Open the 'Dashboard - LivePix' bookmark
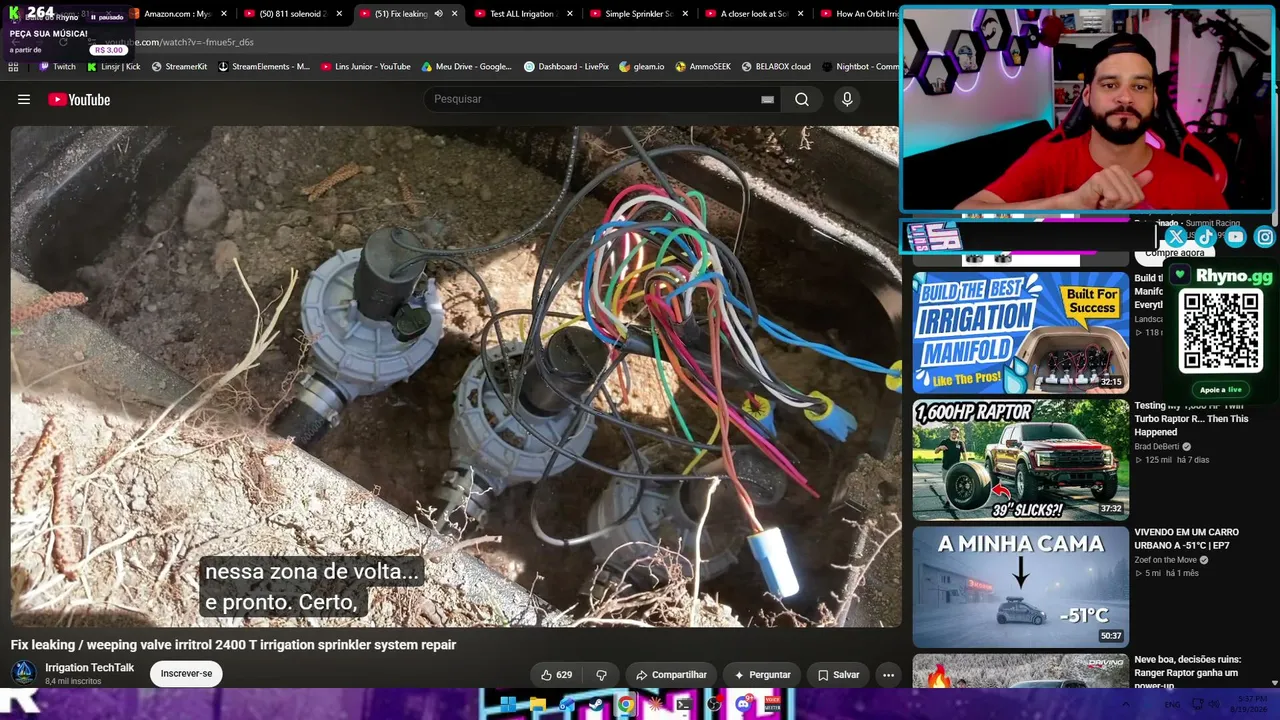This screenshot has width=1280, height=720. tap(566, 67)
